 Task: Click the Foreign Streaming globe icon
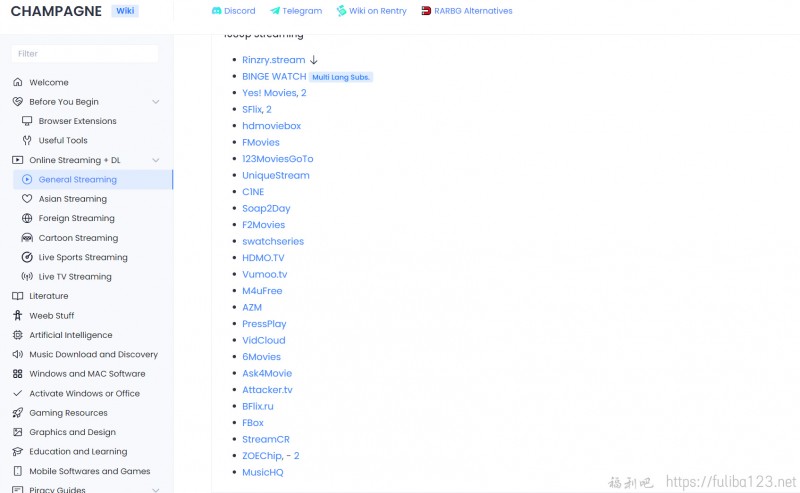click(27, 218)
